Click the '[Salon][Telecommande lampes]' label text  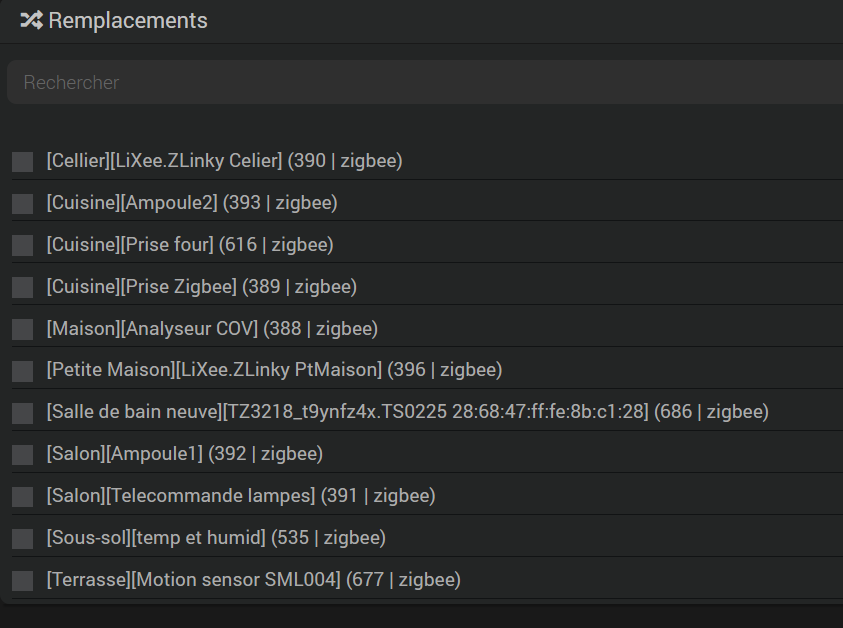[241, 497]
